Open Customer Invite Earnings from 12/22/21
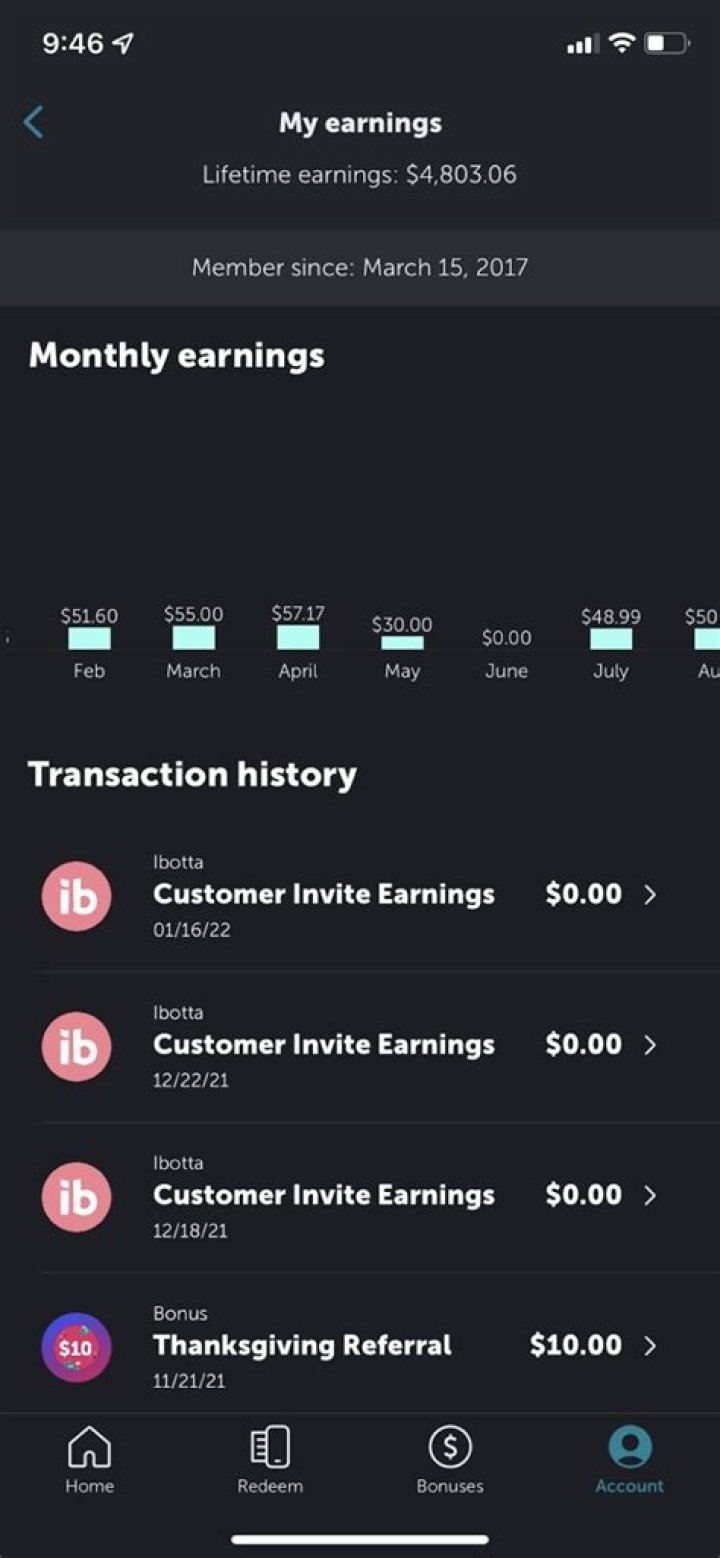This screenshot has height=1558, width=720. point(324,1045)
